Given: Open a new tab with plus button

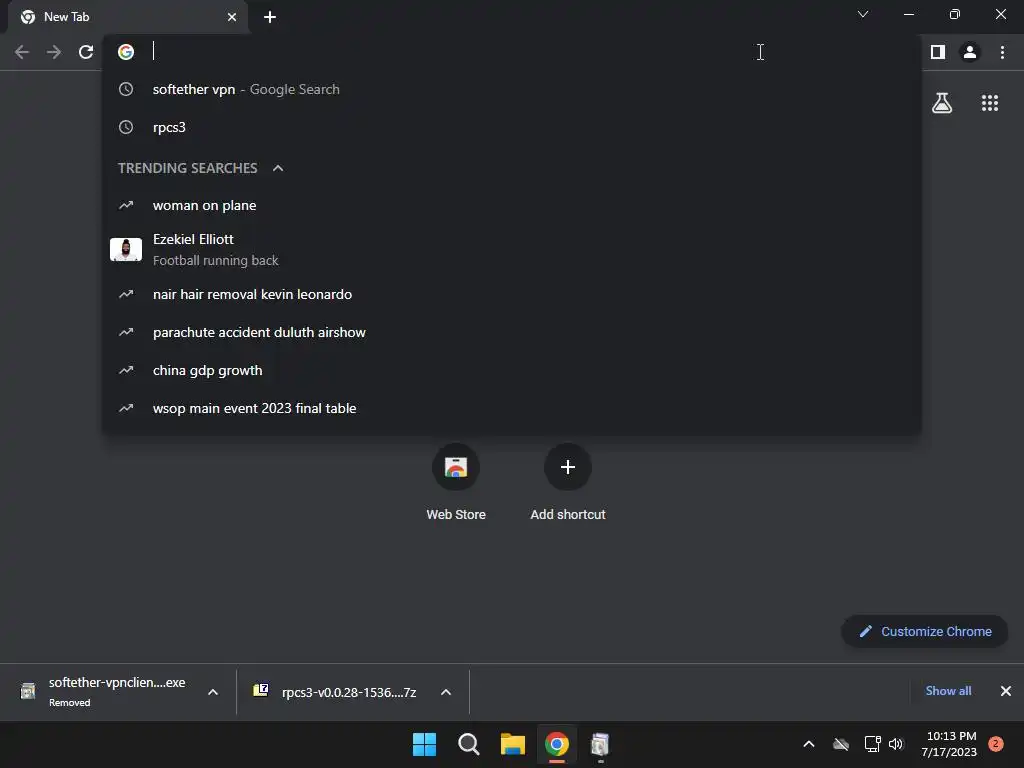Looking at the screenshot, I should coord(270,17).
